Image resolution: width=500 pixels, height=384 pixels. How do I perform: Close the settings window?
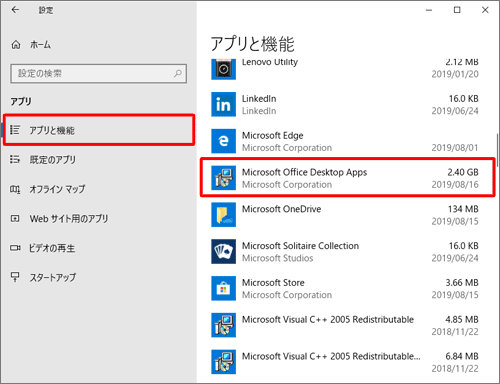click(x=485, y=10)
